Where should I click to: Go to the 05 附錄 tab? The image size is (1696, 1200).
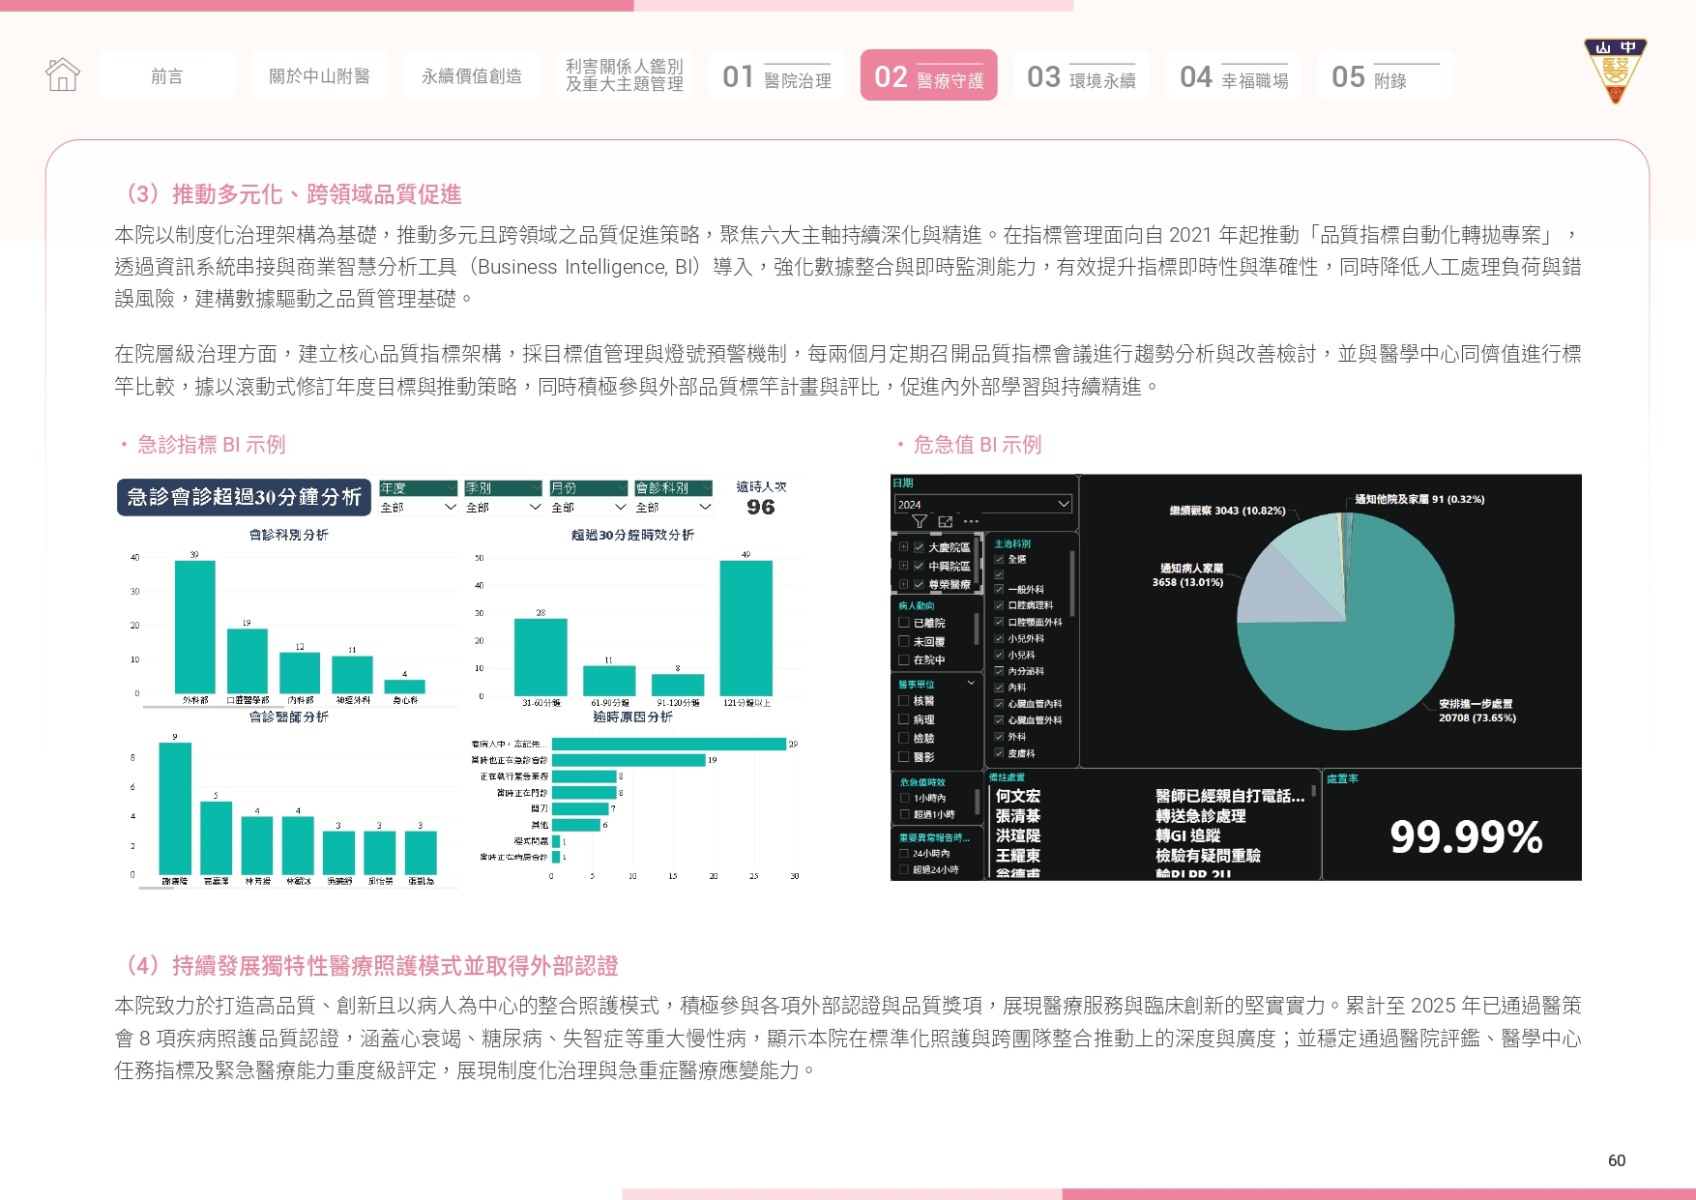[1386, 76]
